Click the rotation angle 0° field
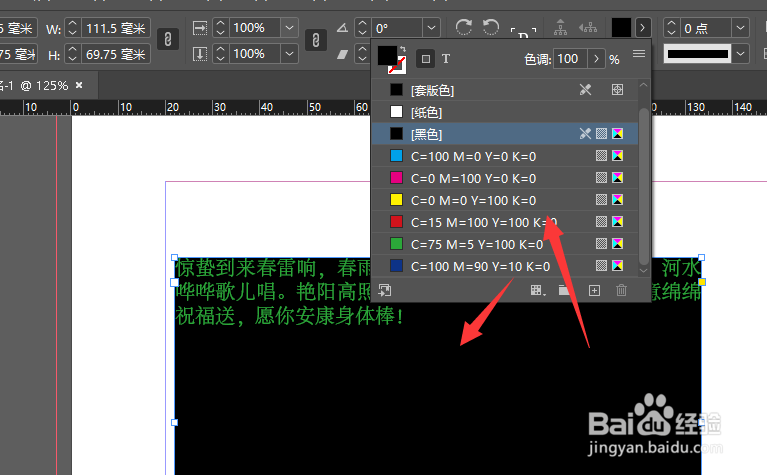The width and height of the screenshot is (767, 475). pyautogui.click(x=397, y=28)
